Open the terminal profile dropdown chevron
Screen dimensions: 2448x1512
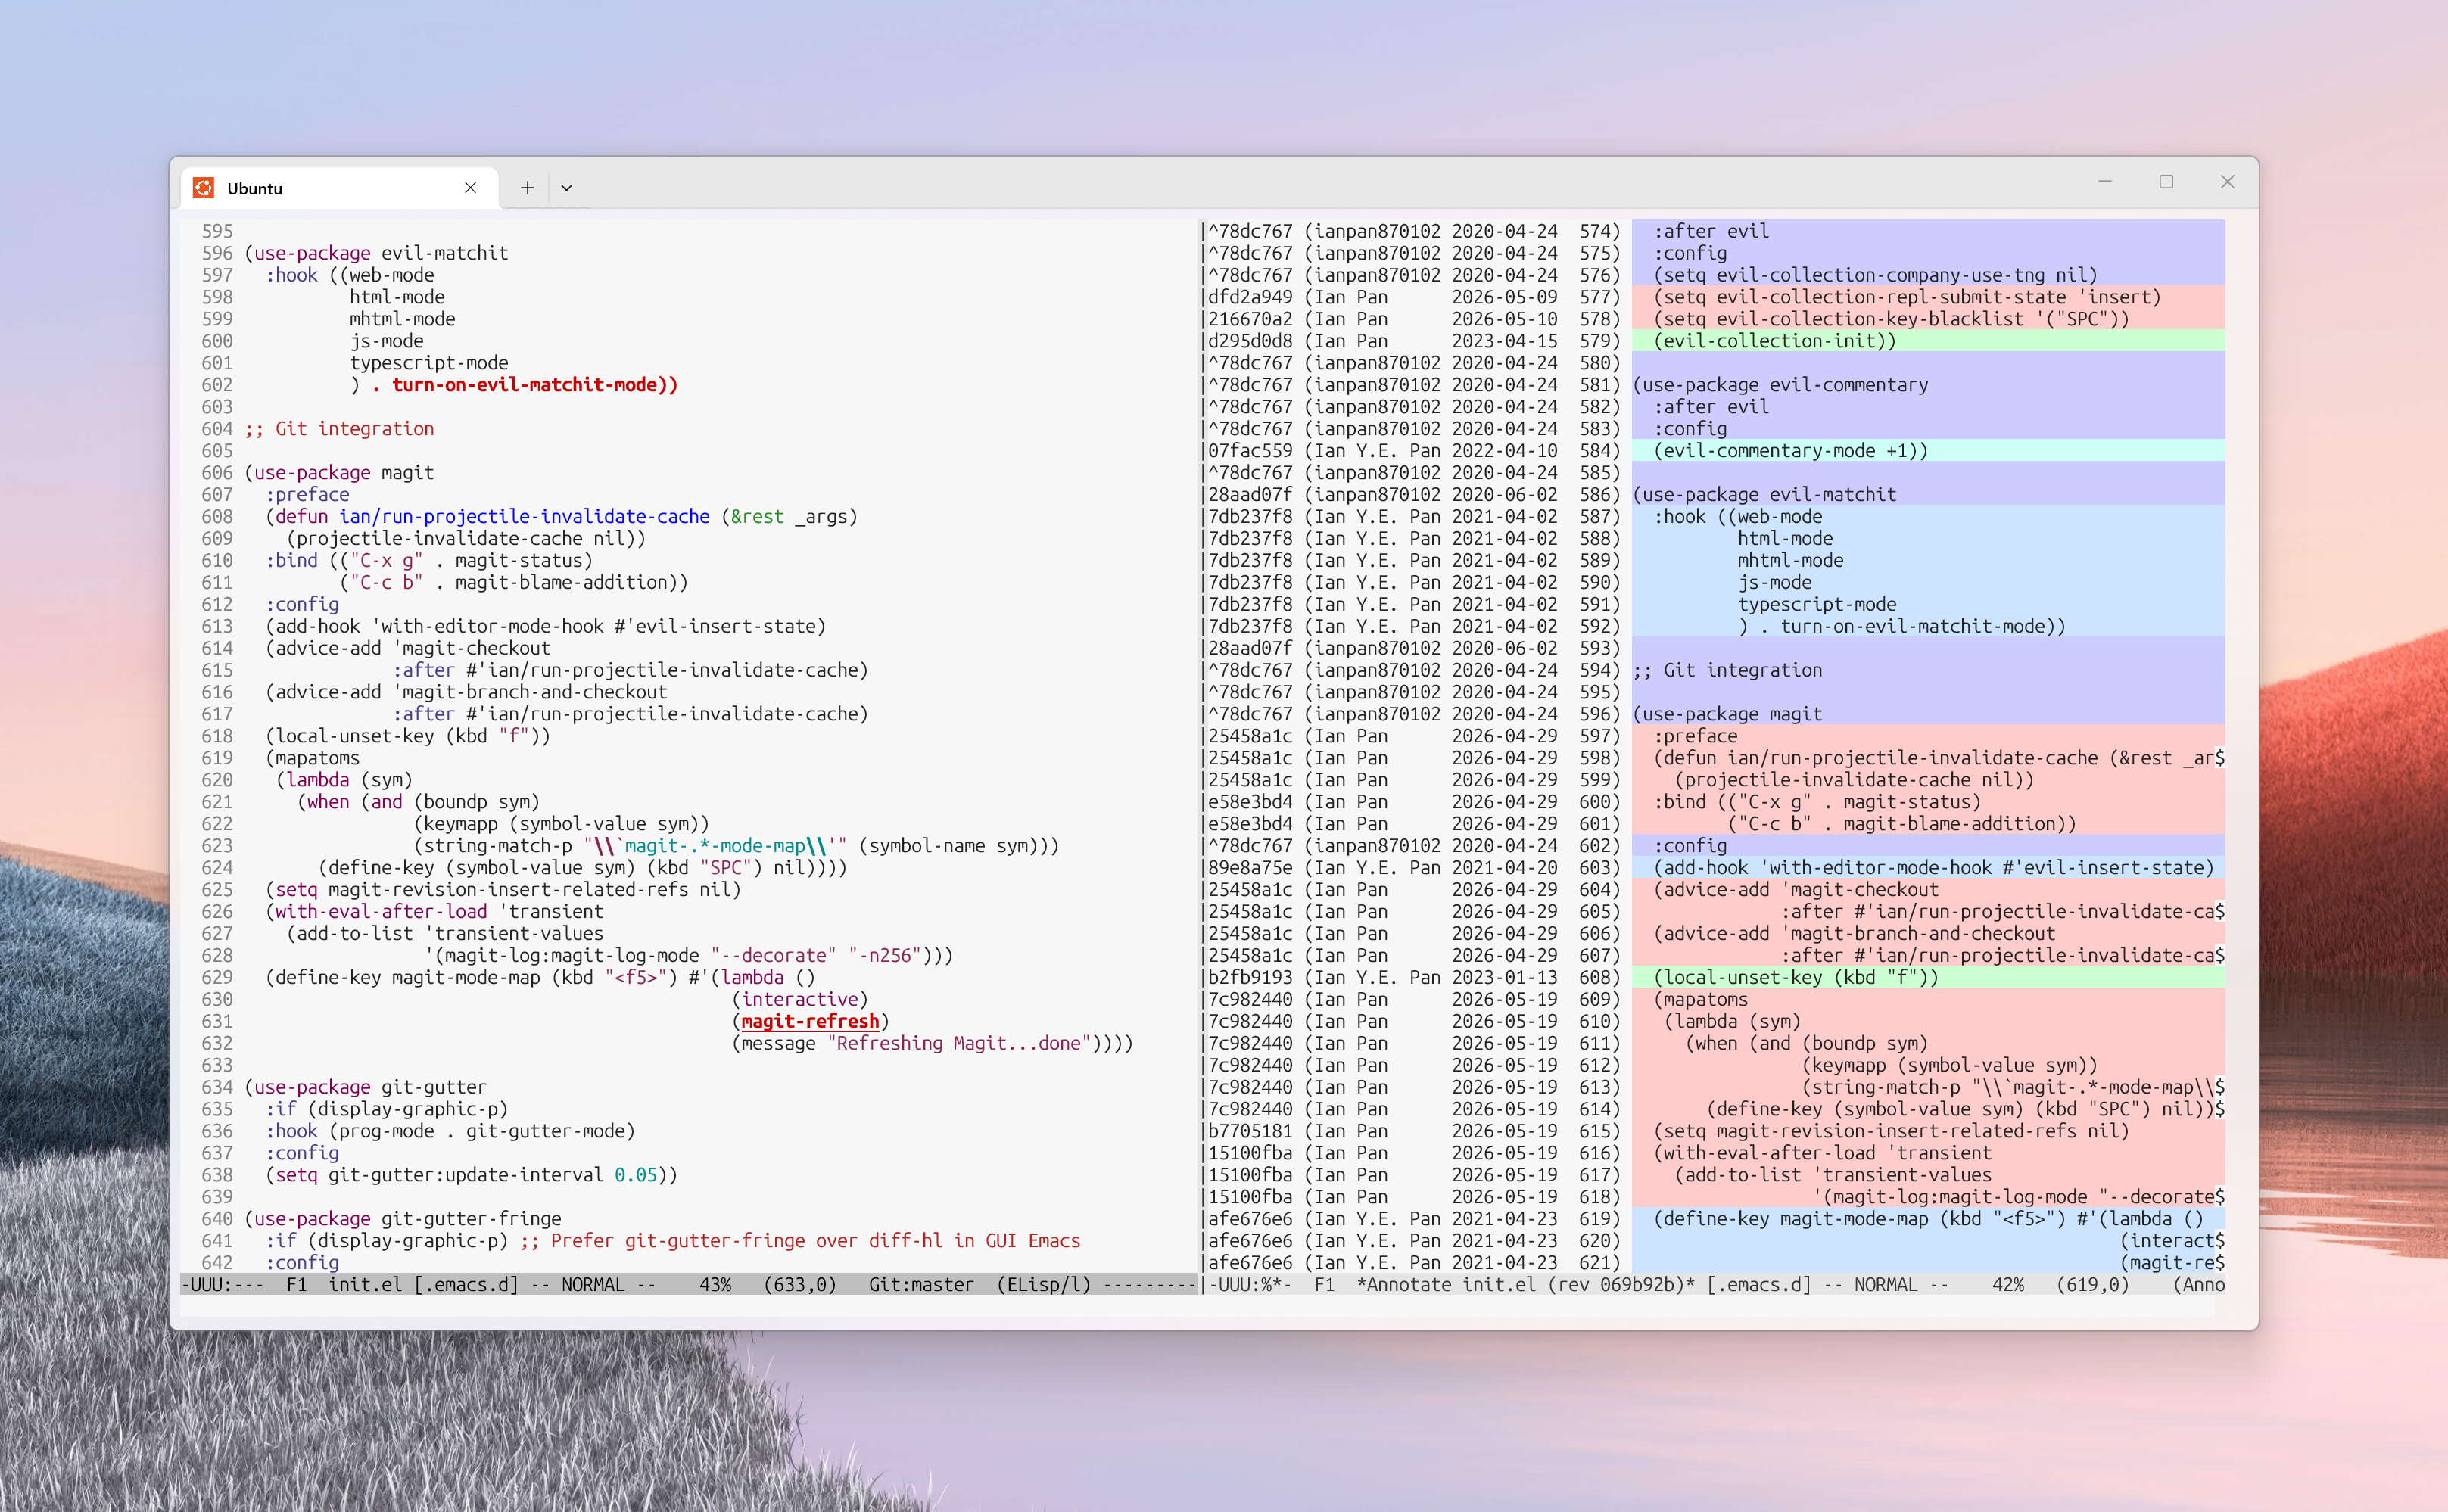[566, 188]
